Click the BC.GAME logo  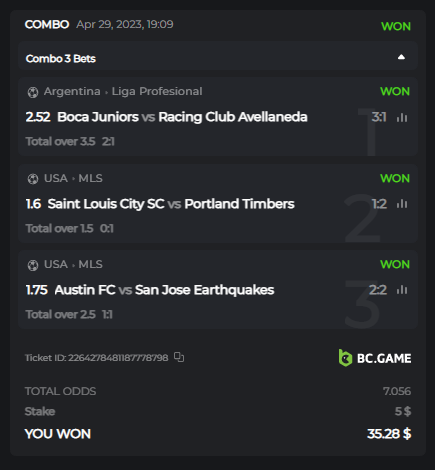(x=375, y=358)
